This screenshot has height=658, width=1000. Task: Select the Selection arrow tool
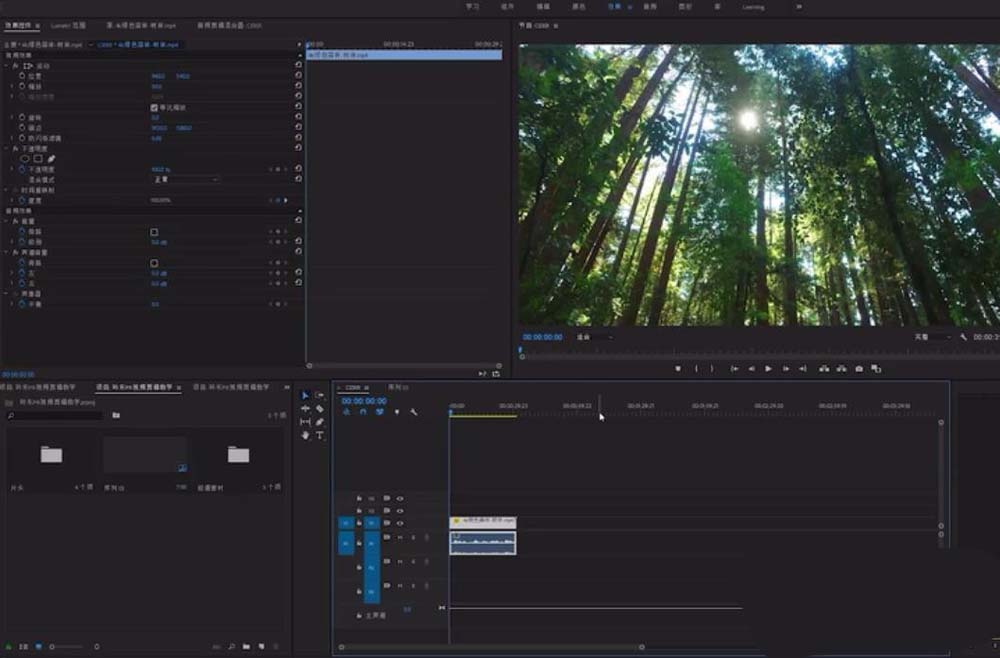(x=305, y=396)
